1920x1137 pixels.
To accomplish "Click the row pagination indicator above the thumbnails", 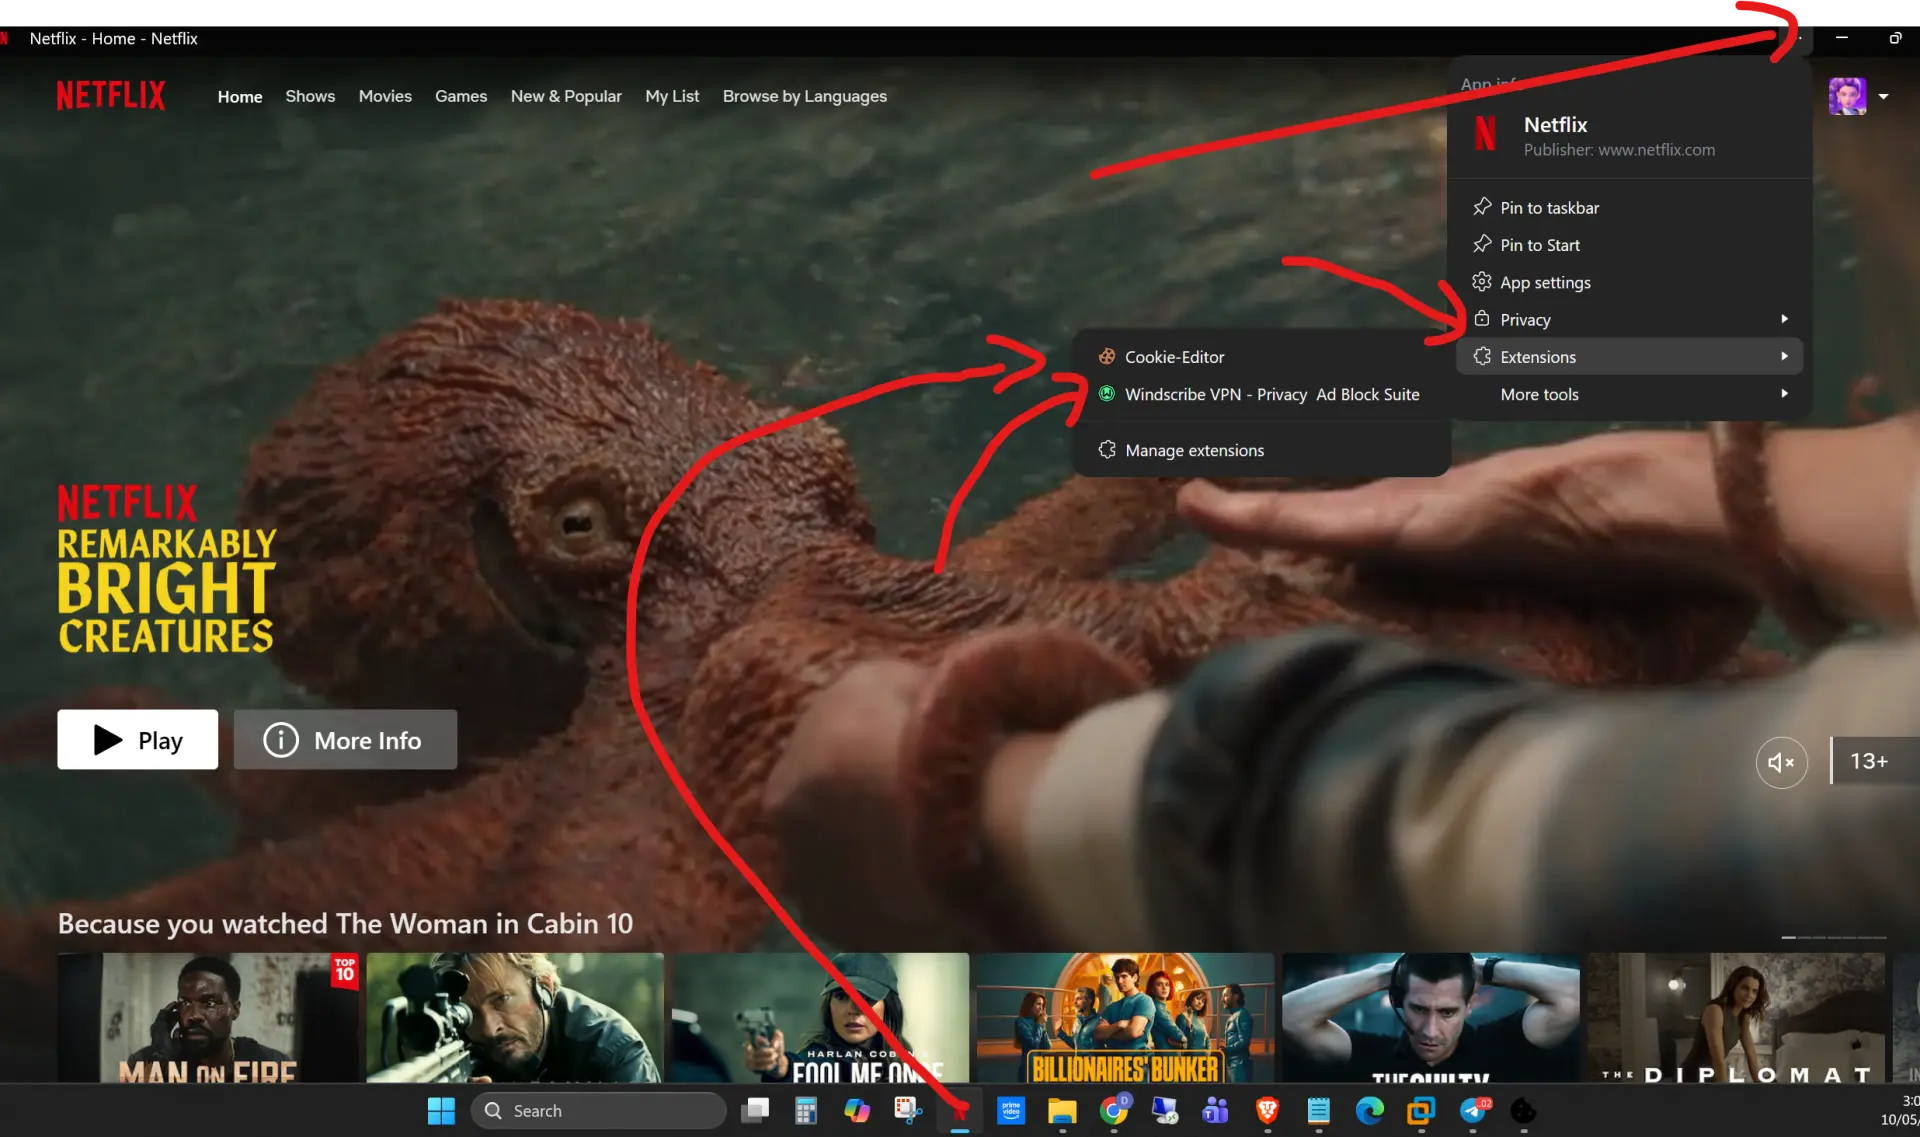I will 1834,937.
